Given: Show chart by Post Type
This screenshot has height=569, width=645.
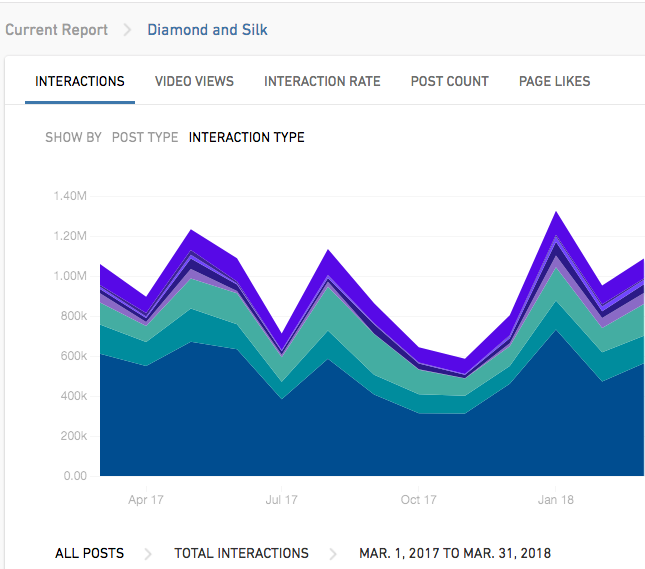Looking at the screenshot, I should click(x=145, y=137).
